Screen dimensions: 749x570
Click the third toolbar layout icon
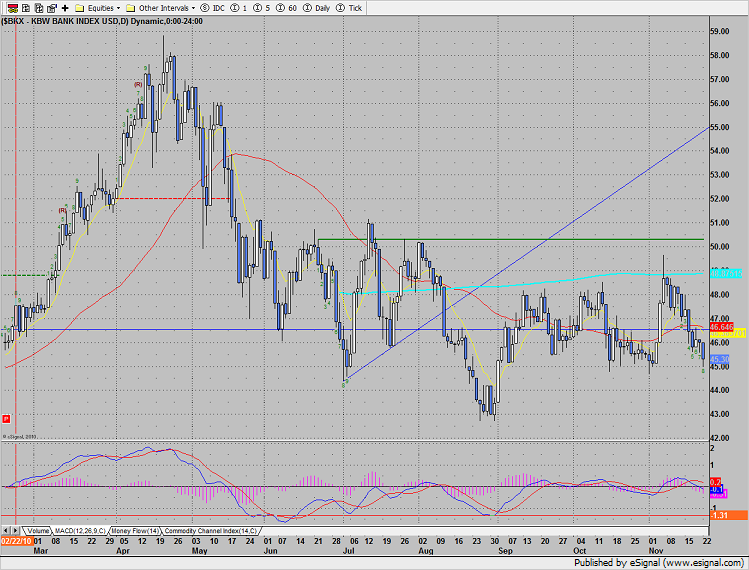click(39, 8)
